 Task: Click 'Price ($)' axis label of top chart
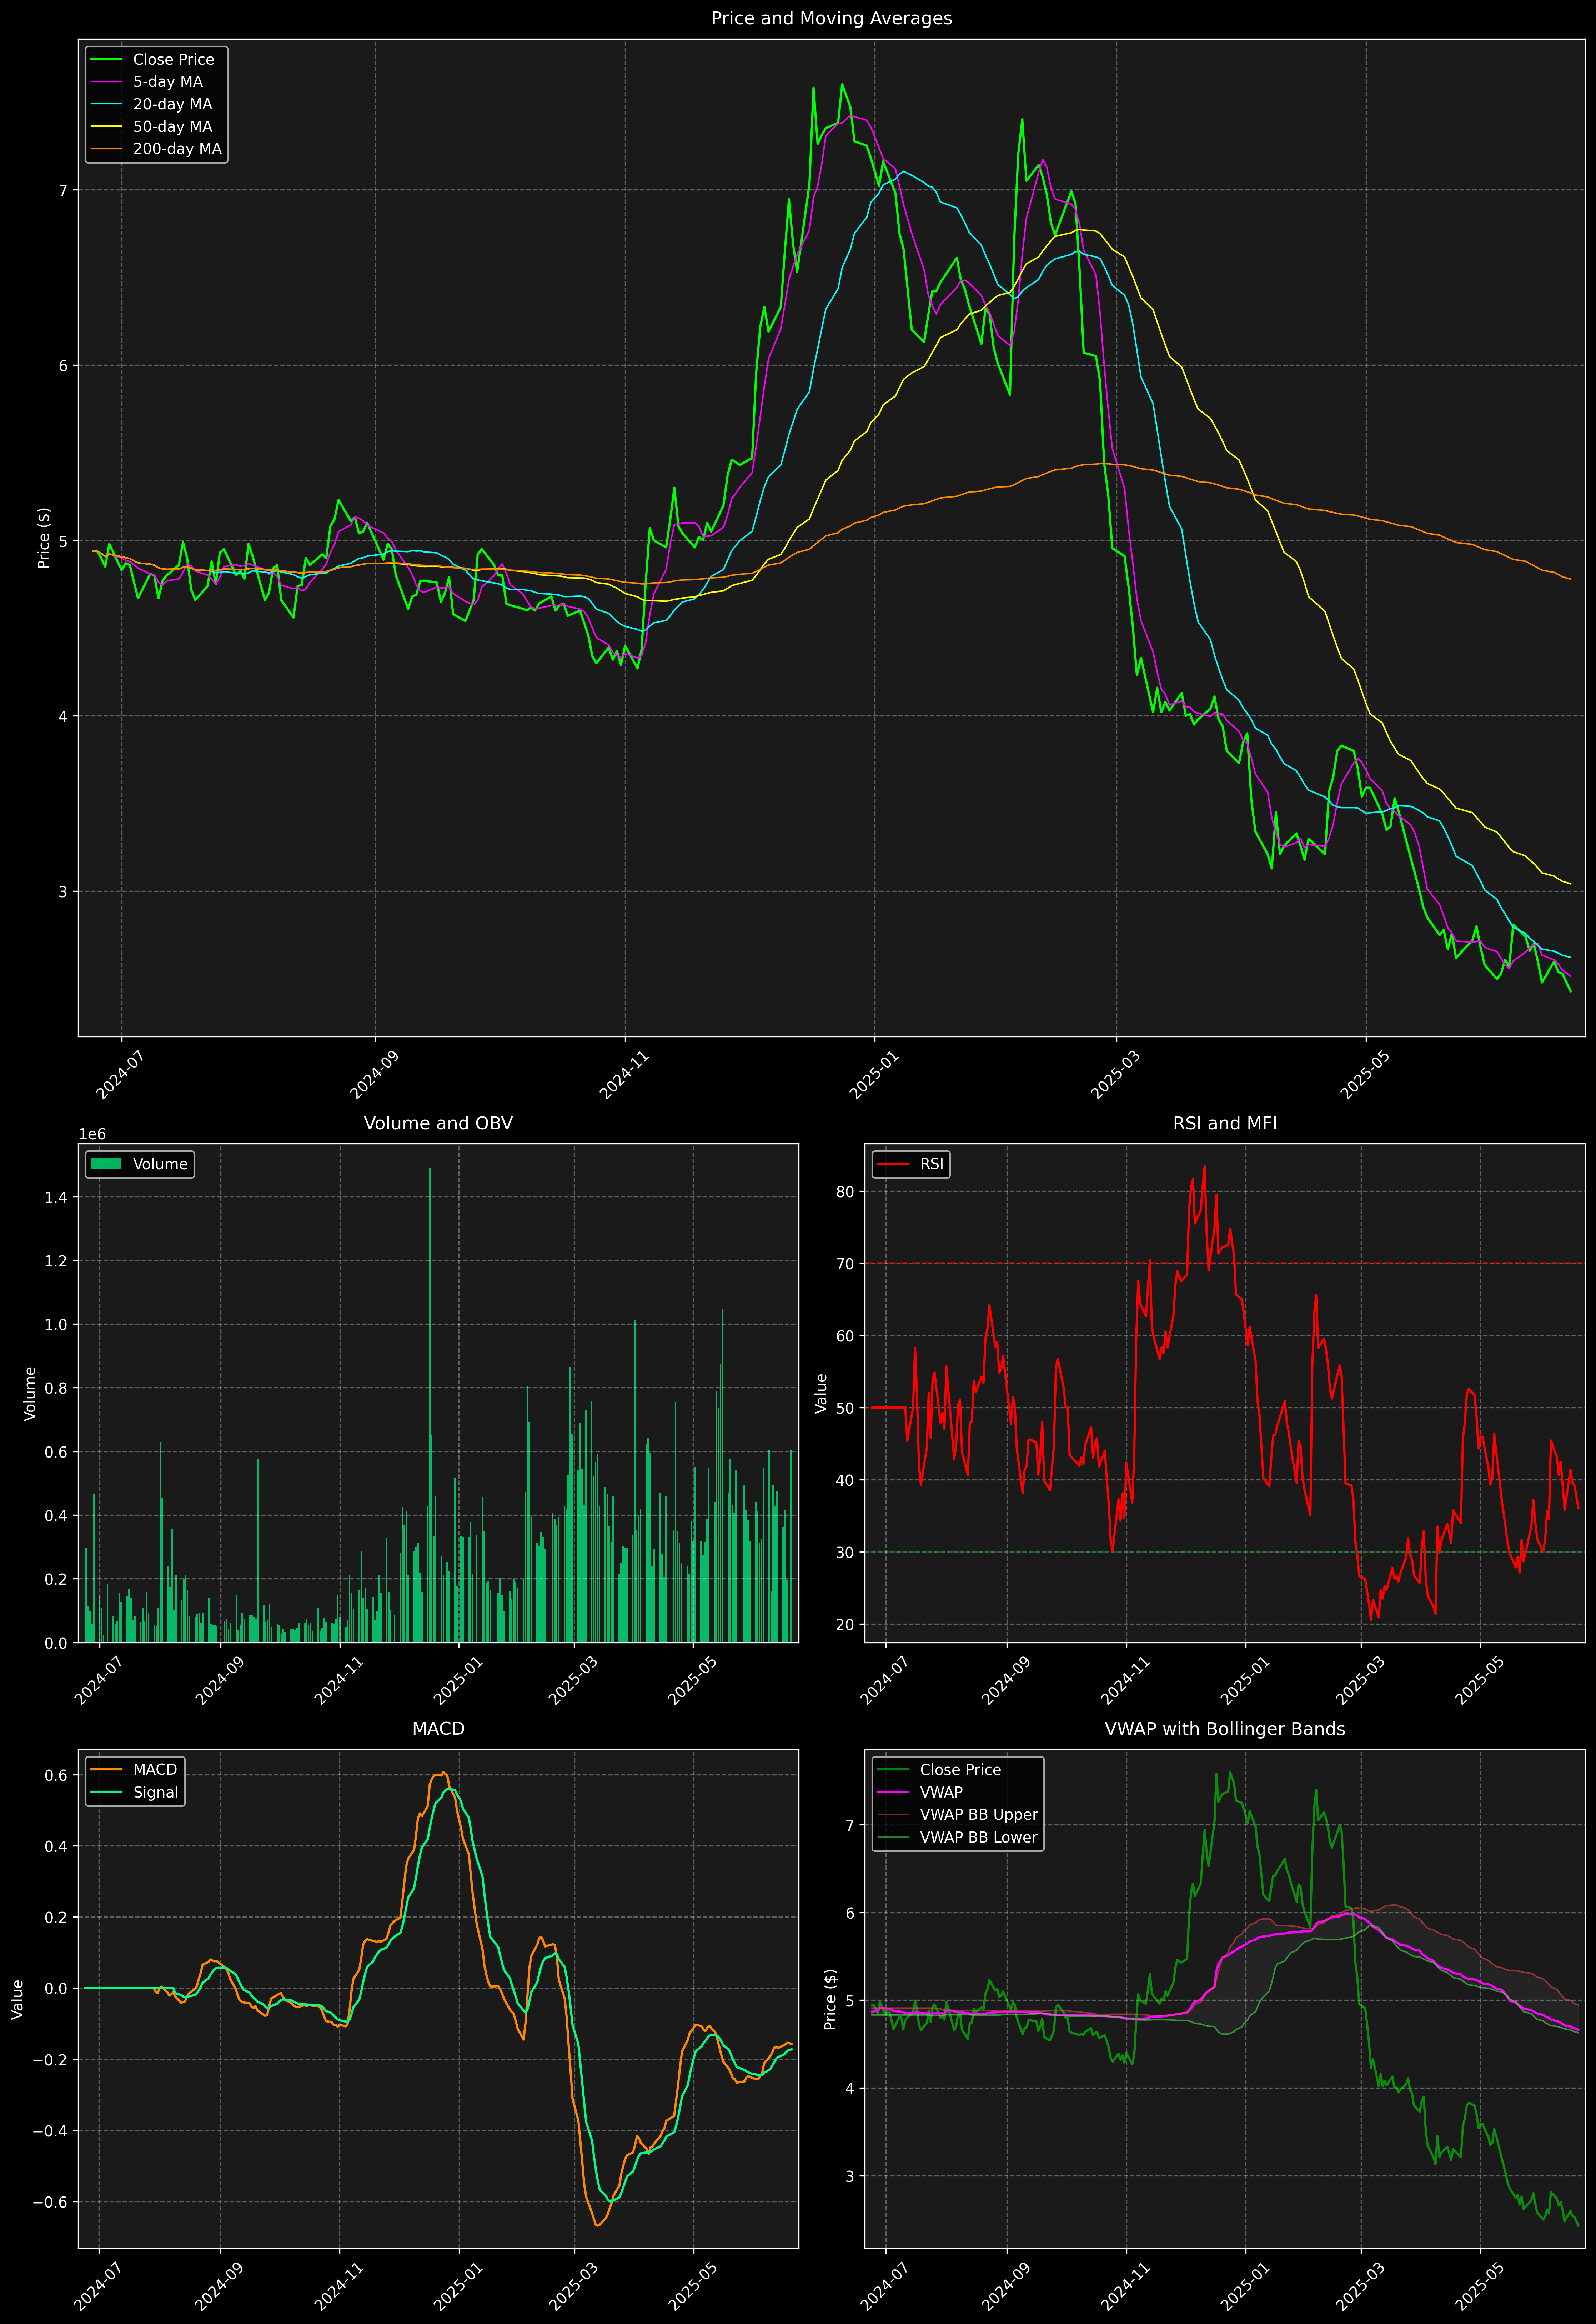44,538
